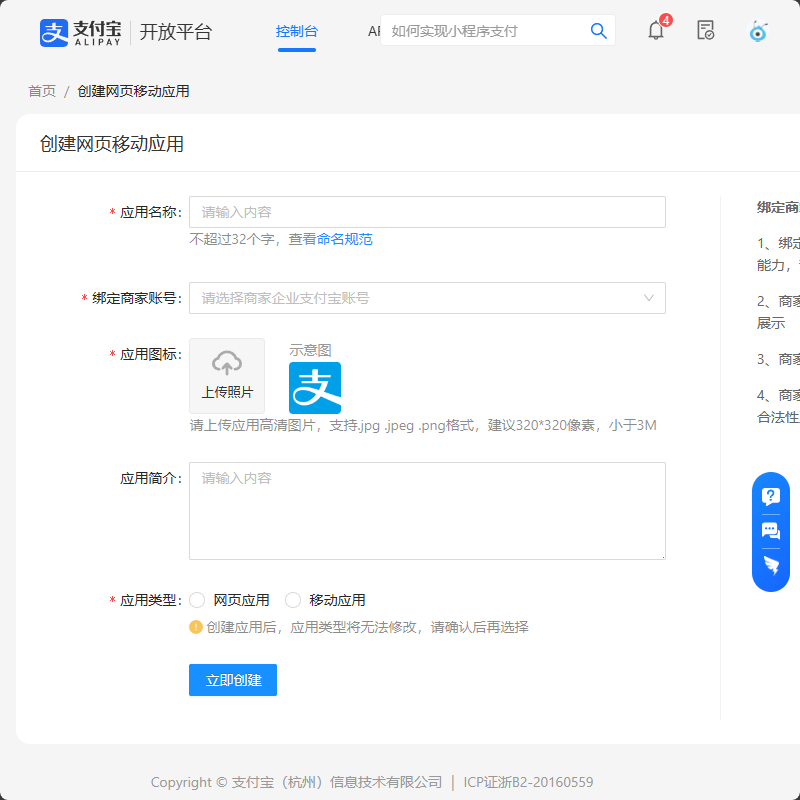Open the ant mascot user avatar
The image size is (800, 800).
(x=758, y=31)
